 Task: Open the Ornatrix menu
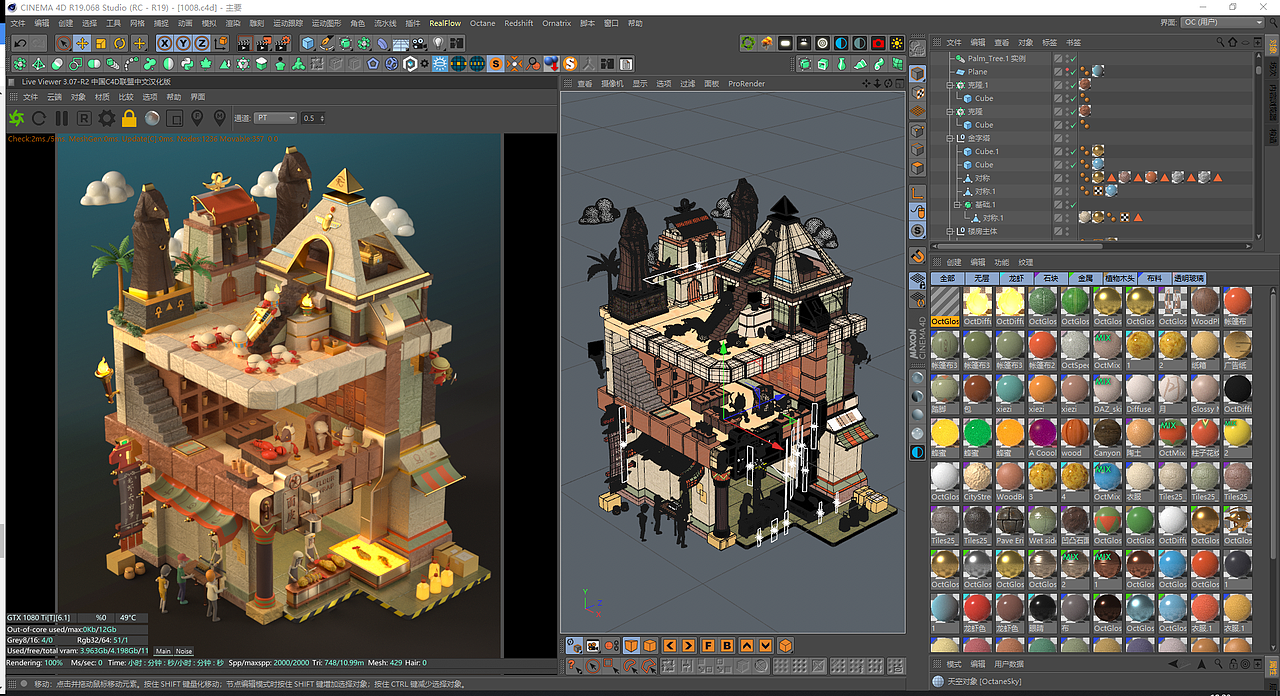click(557, 23)
